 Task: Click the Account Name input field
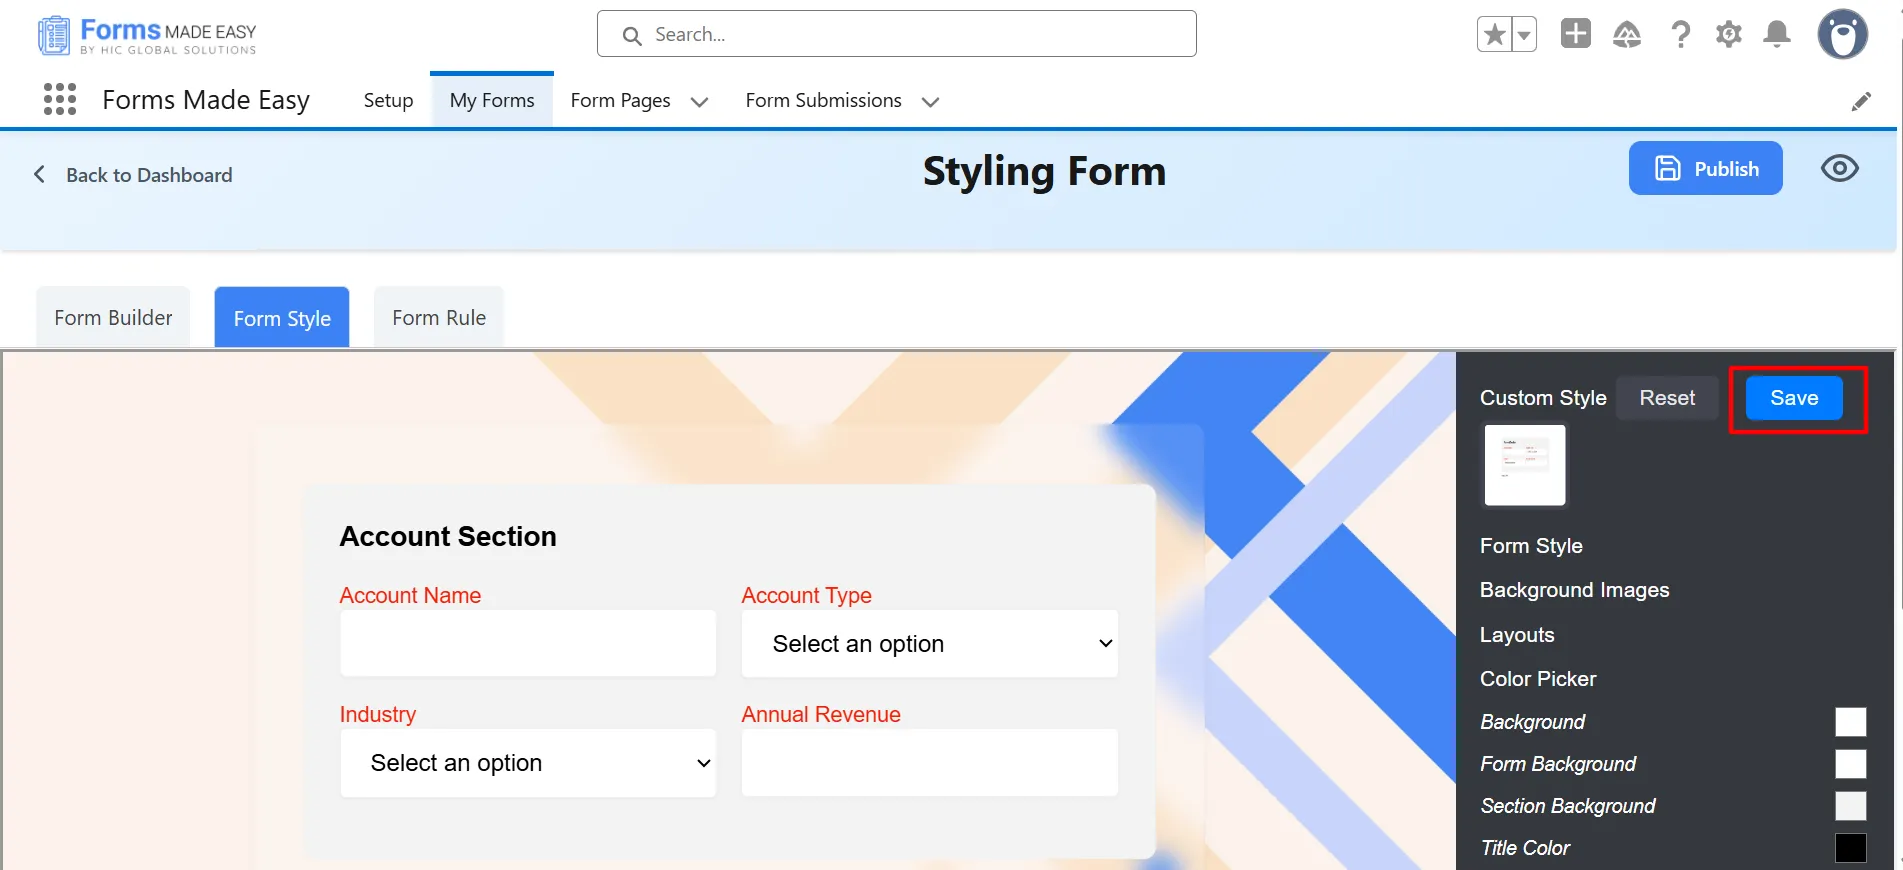tap(528, 644)
